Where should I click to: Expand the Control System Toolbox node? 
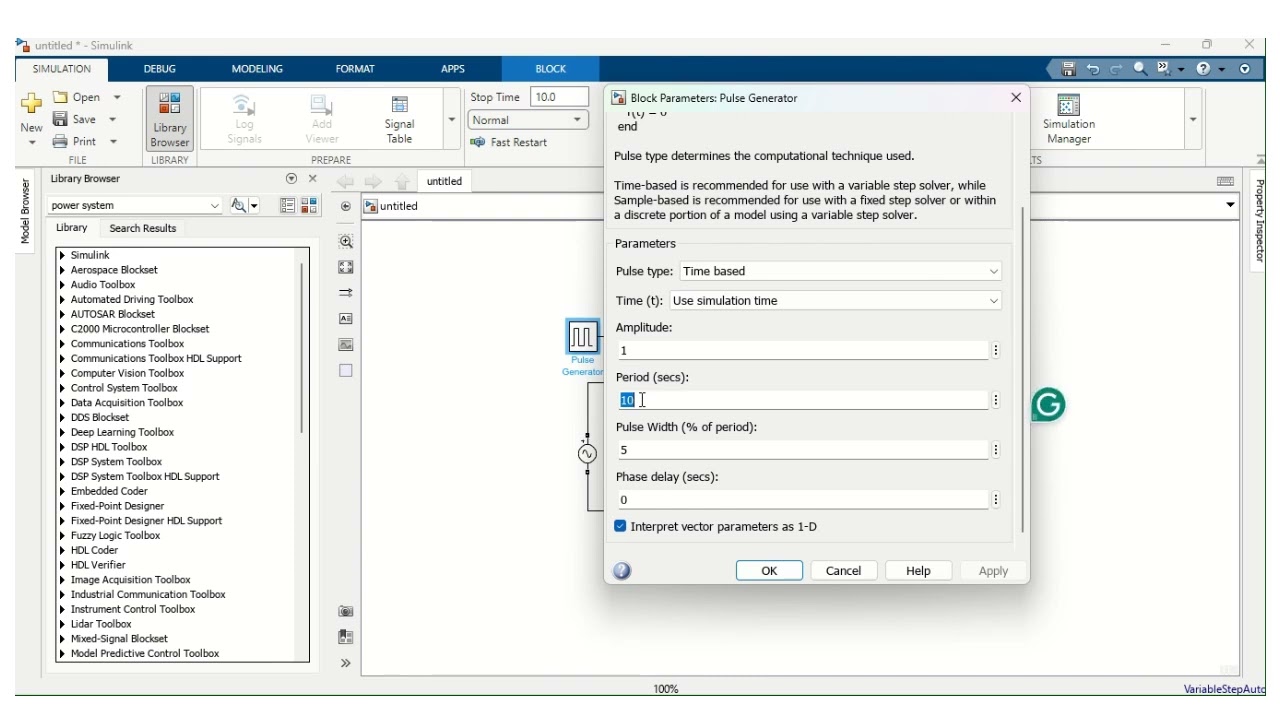point(63,388)
